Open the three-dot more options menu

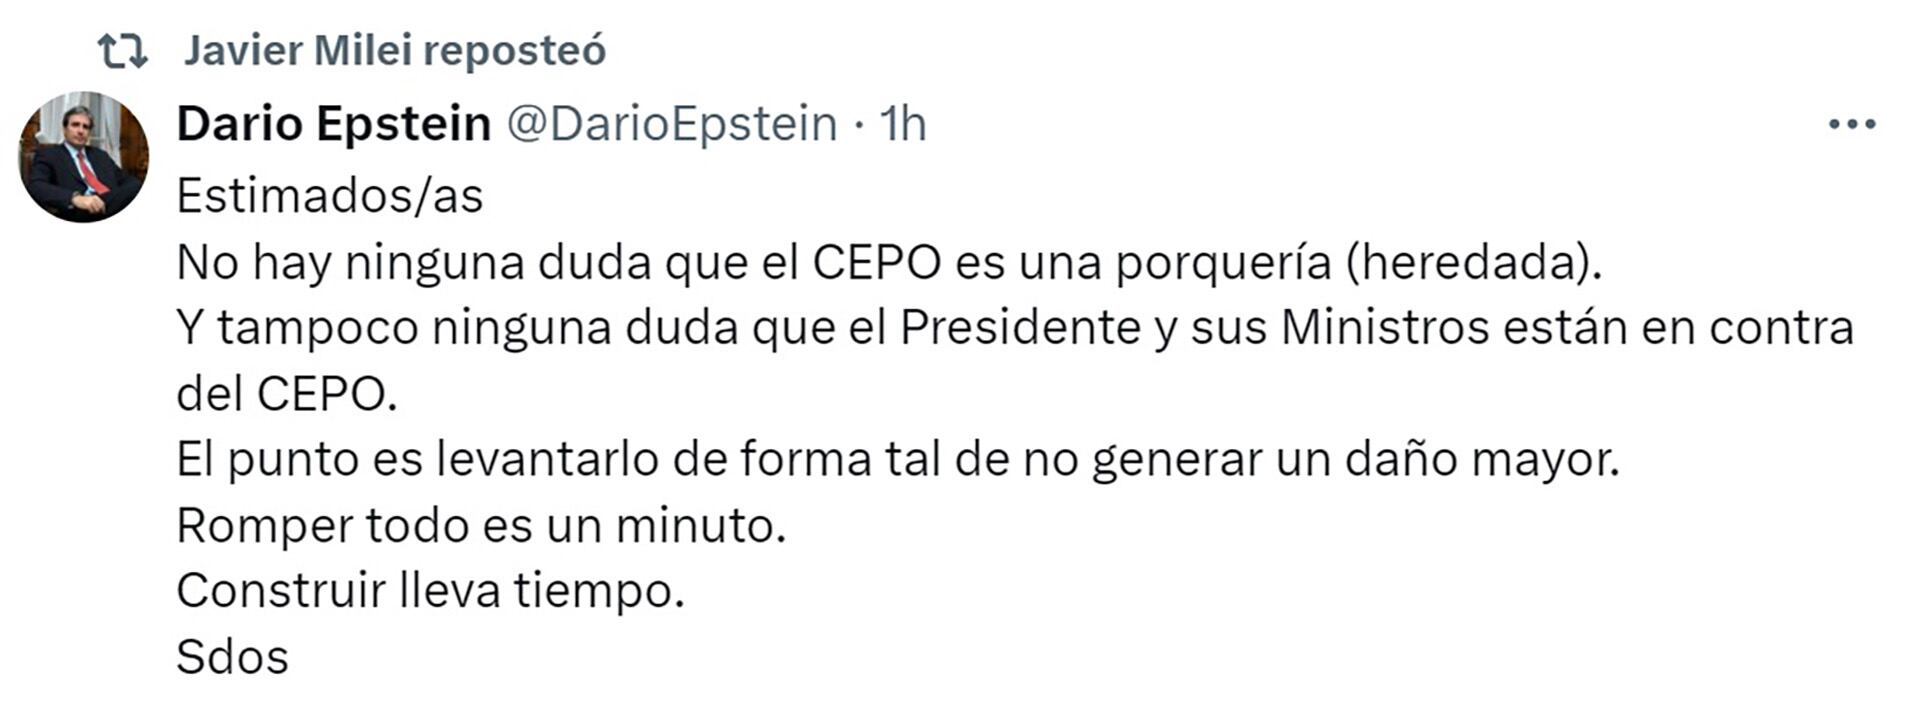coord(1851,125)
